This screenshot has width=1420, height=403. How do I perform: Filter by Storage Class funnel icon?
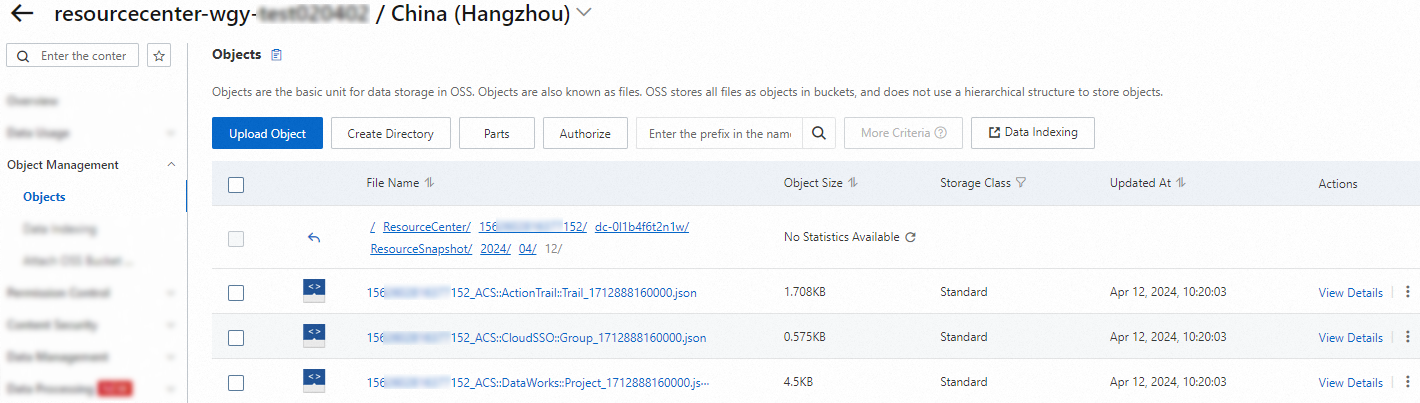pyautogui.click(x=1020, y=183)
